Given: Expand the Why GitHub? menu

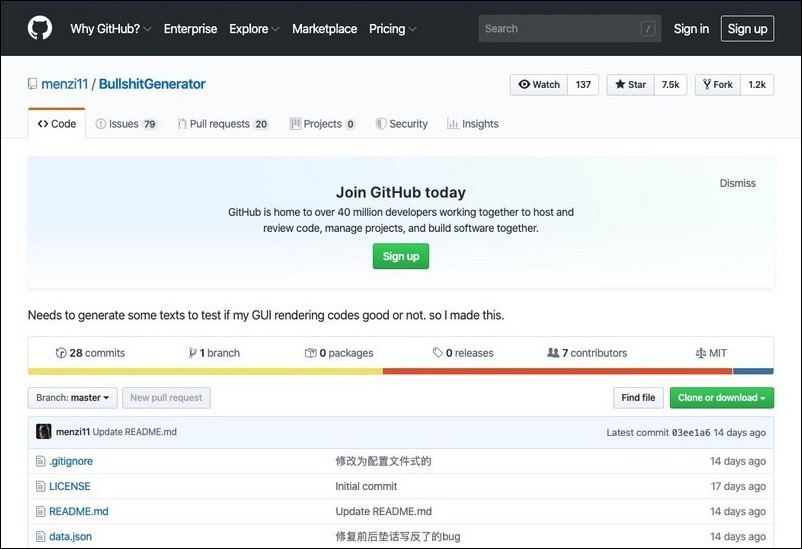Looking at the screenshot, I should click(x=110, y=29).
